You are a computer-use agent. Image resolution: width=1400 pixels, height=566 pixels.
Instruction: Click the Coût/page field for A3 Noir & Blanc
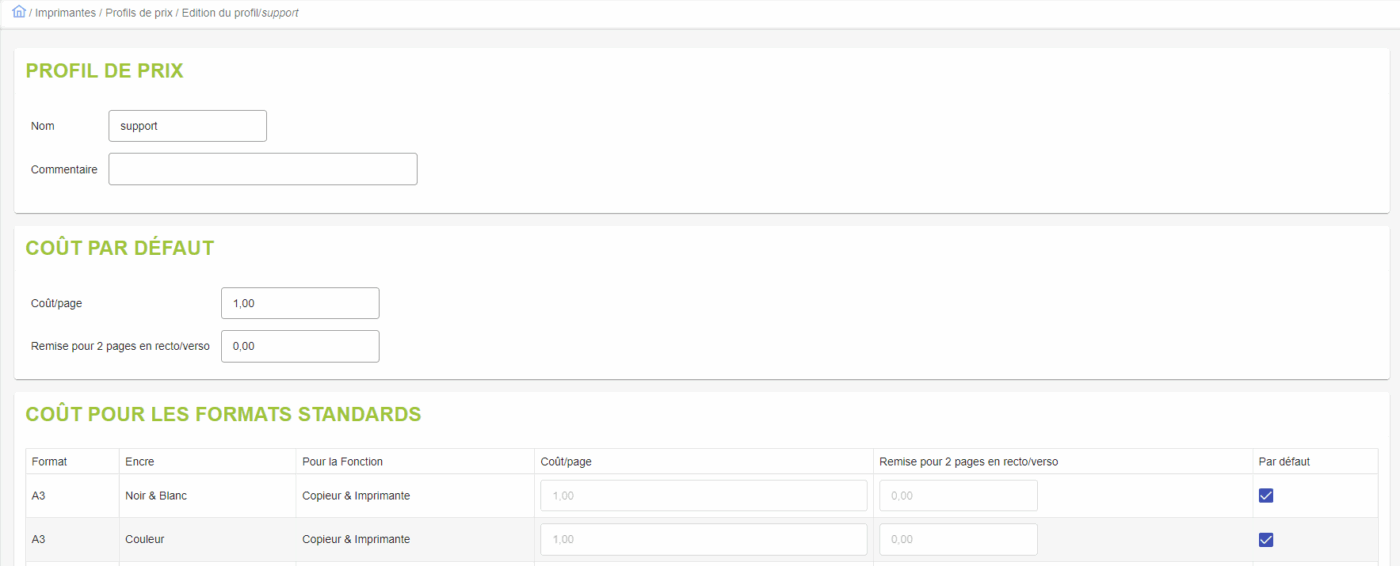pyautogui.click(x=703, y=496)
